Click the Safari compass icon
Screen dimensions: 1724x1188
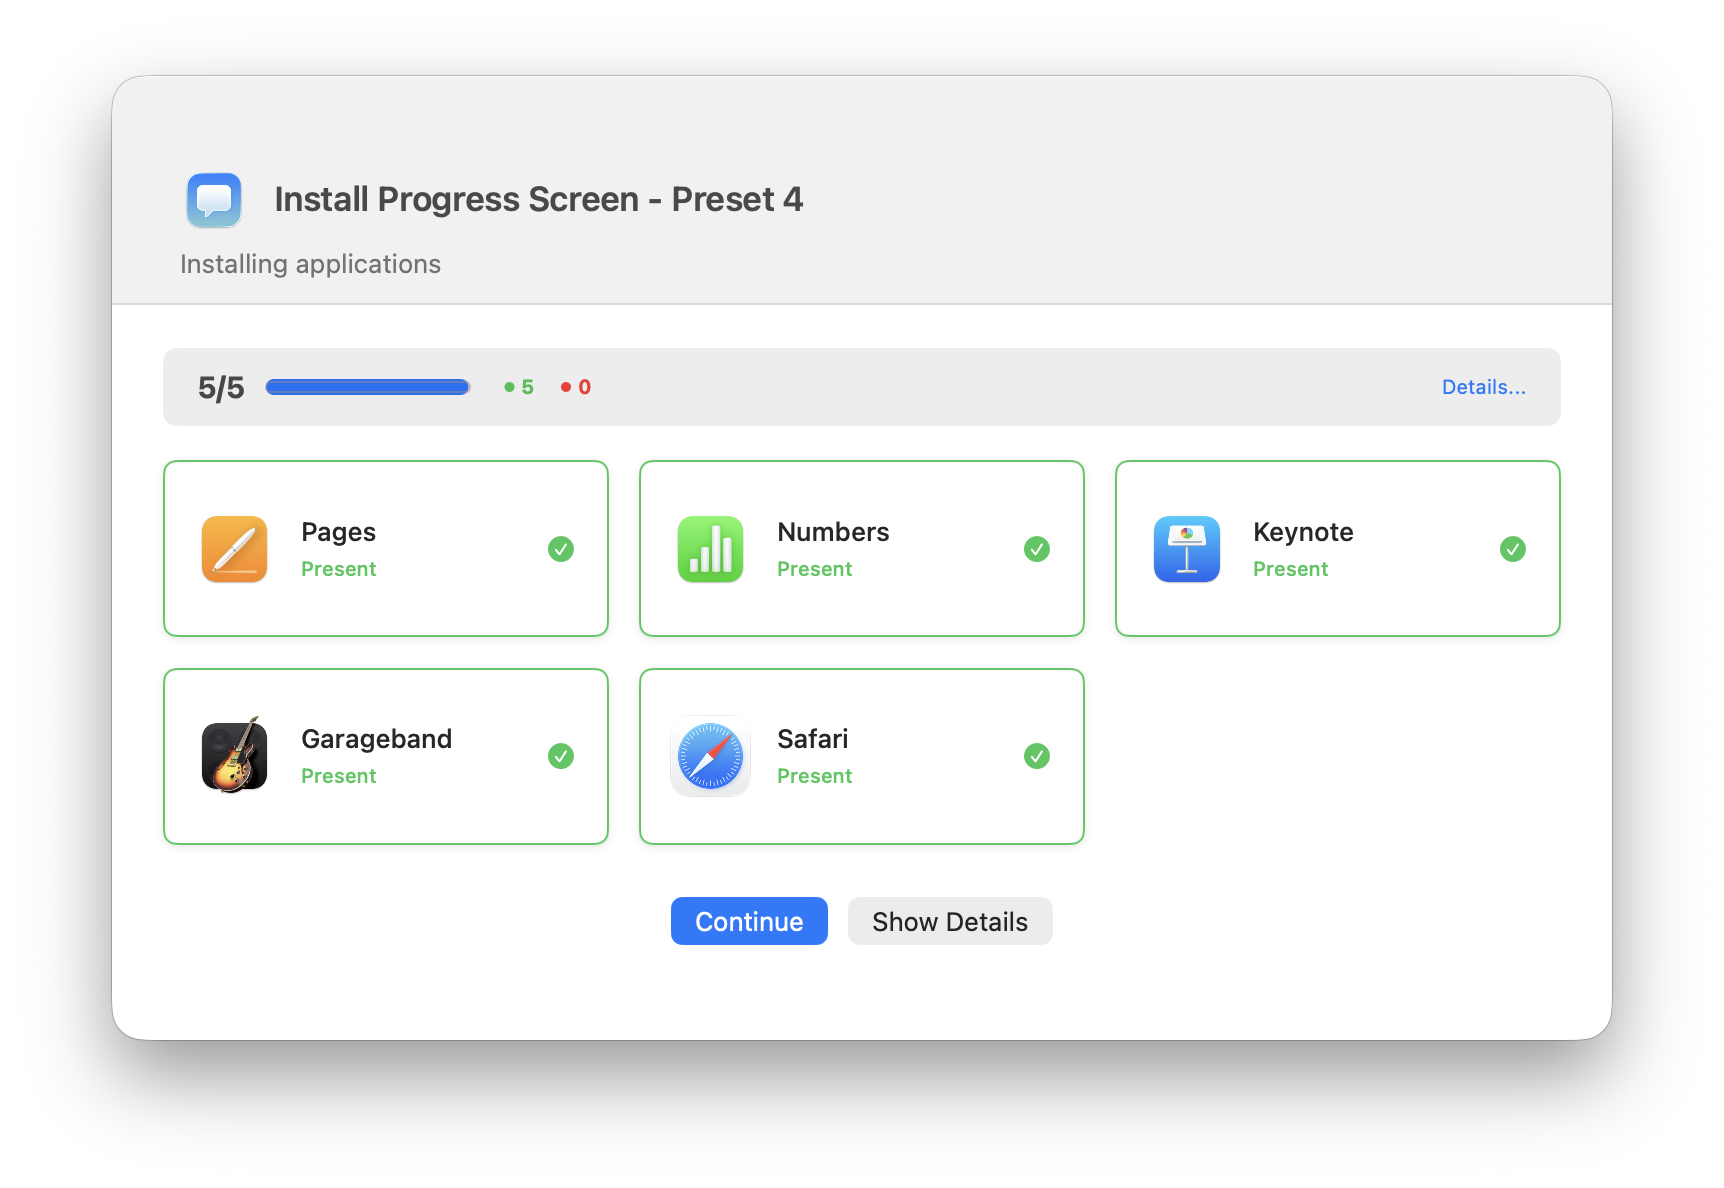coord(710,756)
